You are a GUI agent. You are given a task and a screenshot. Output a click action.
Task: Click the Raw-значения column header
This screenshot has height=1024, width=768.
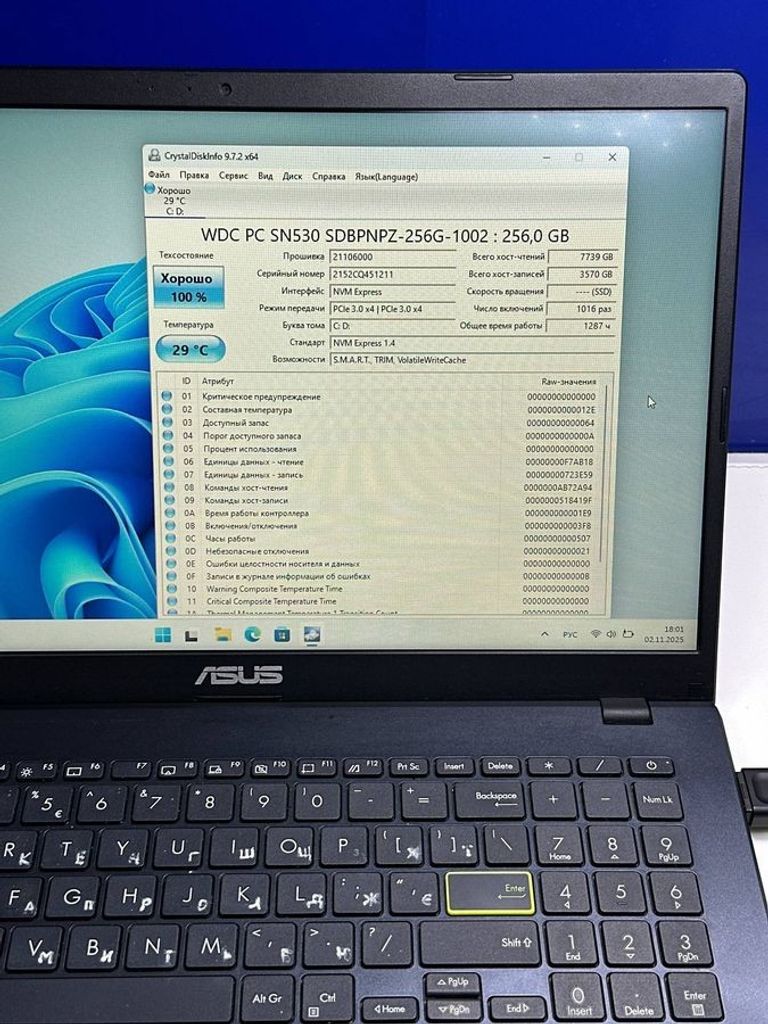pyautogui.click(x=568, y=381)
